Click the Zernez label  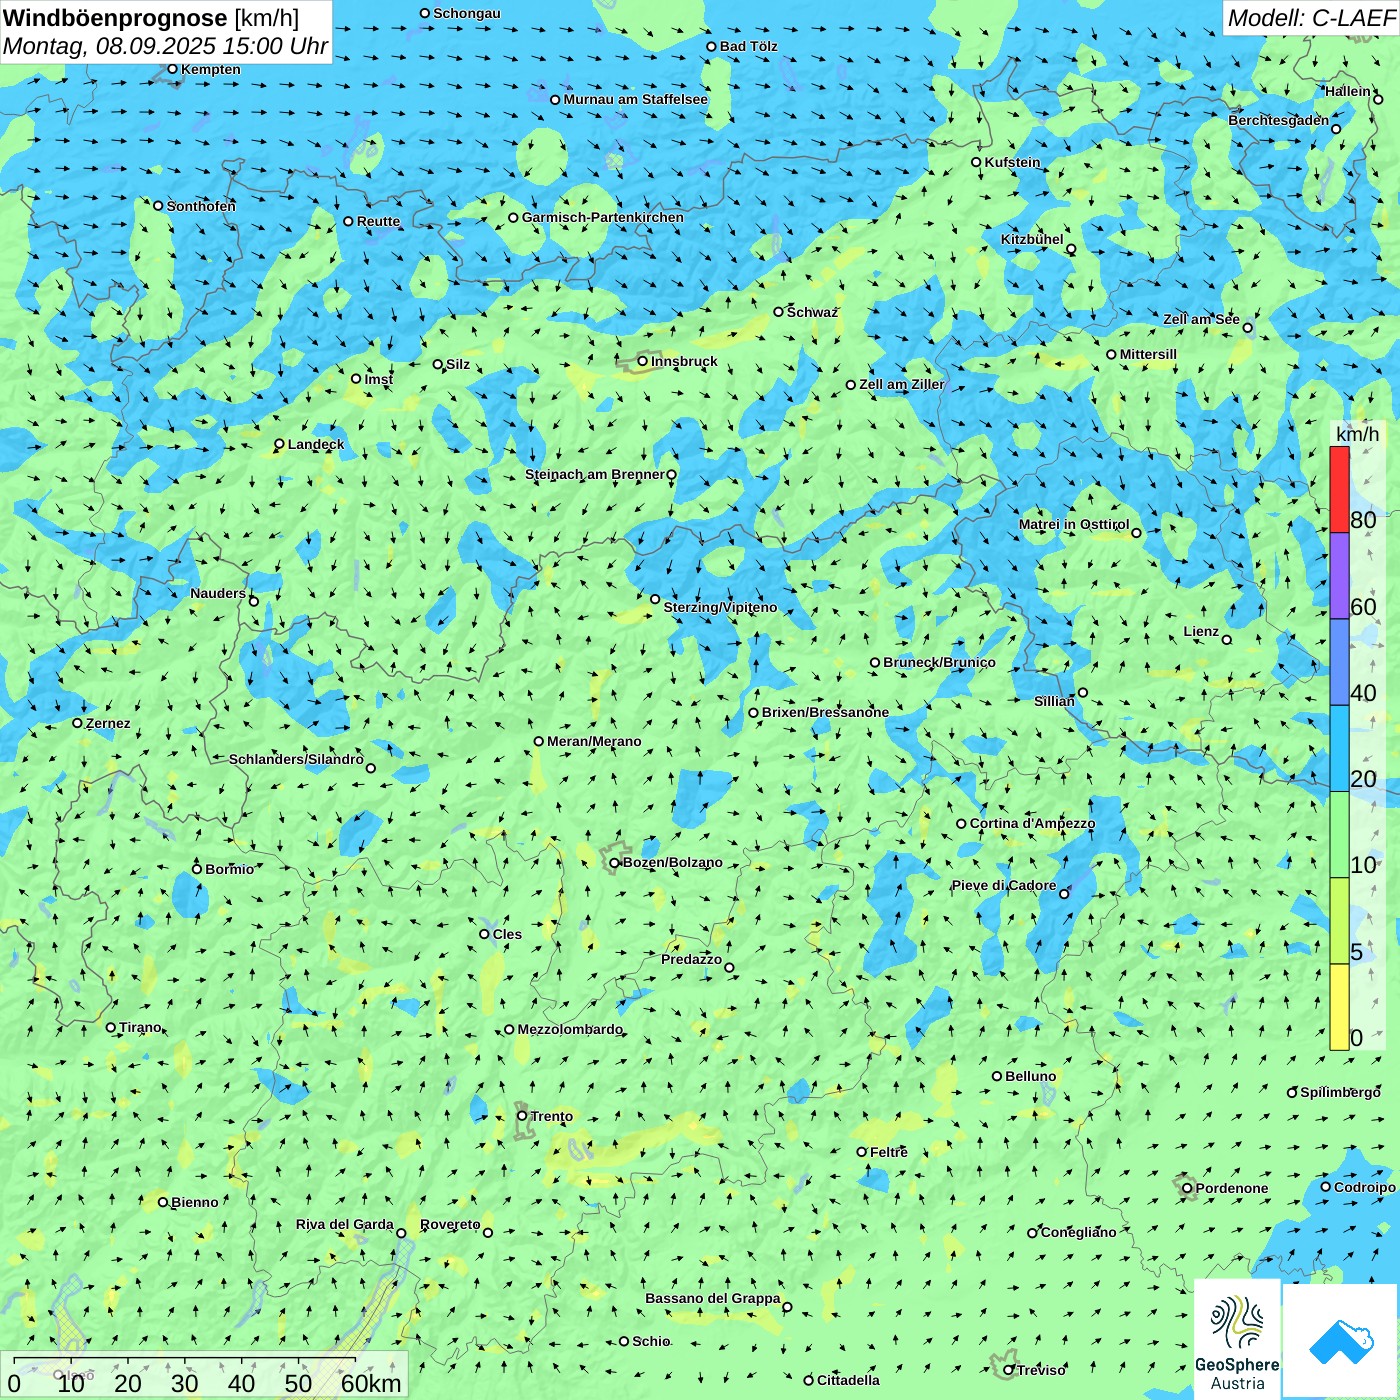108,723
